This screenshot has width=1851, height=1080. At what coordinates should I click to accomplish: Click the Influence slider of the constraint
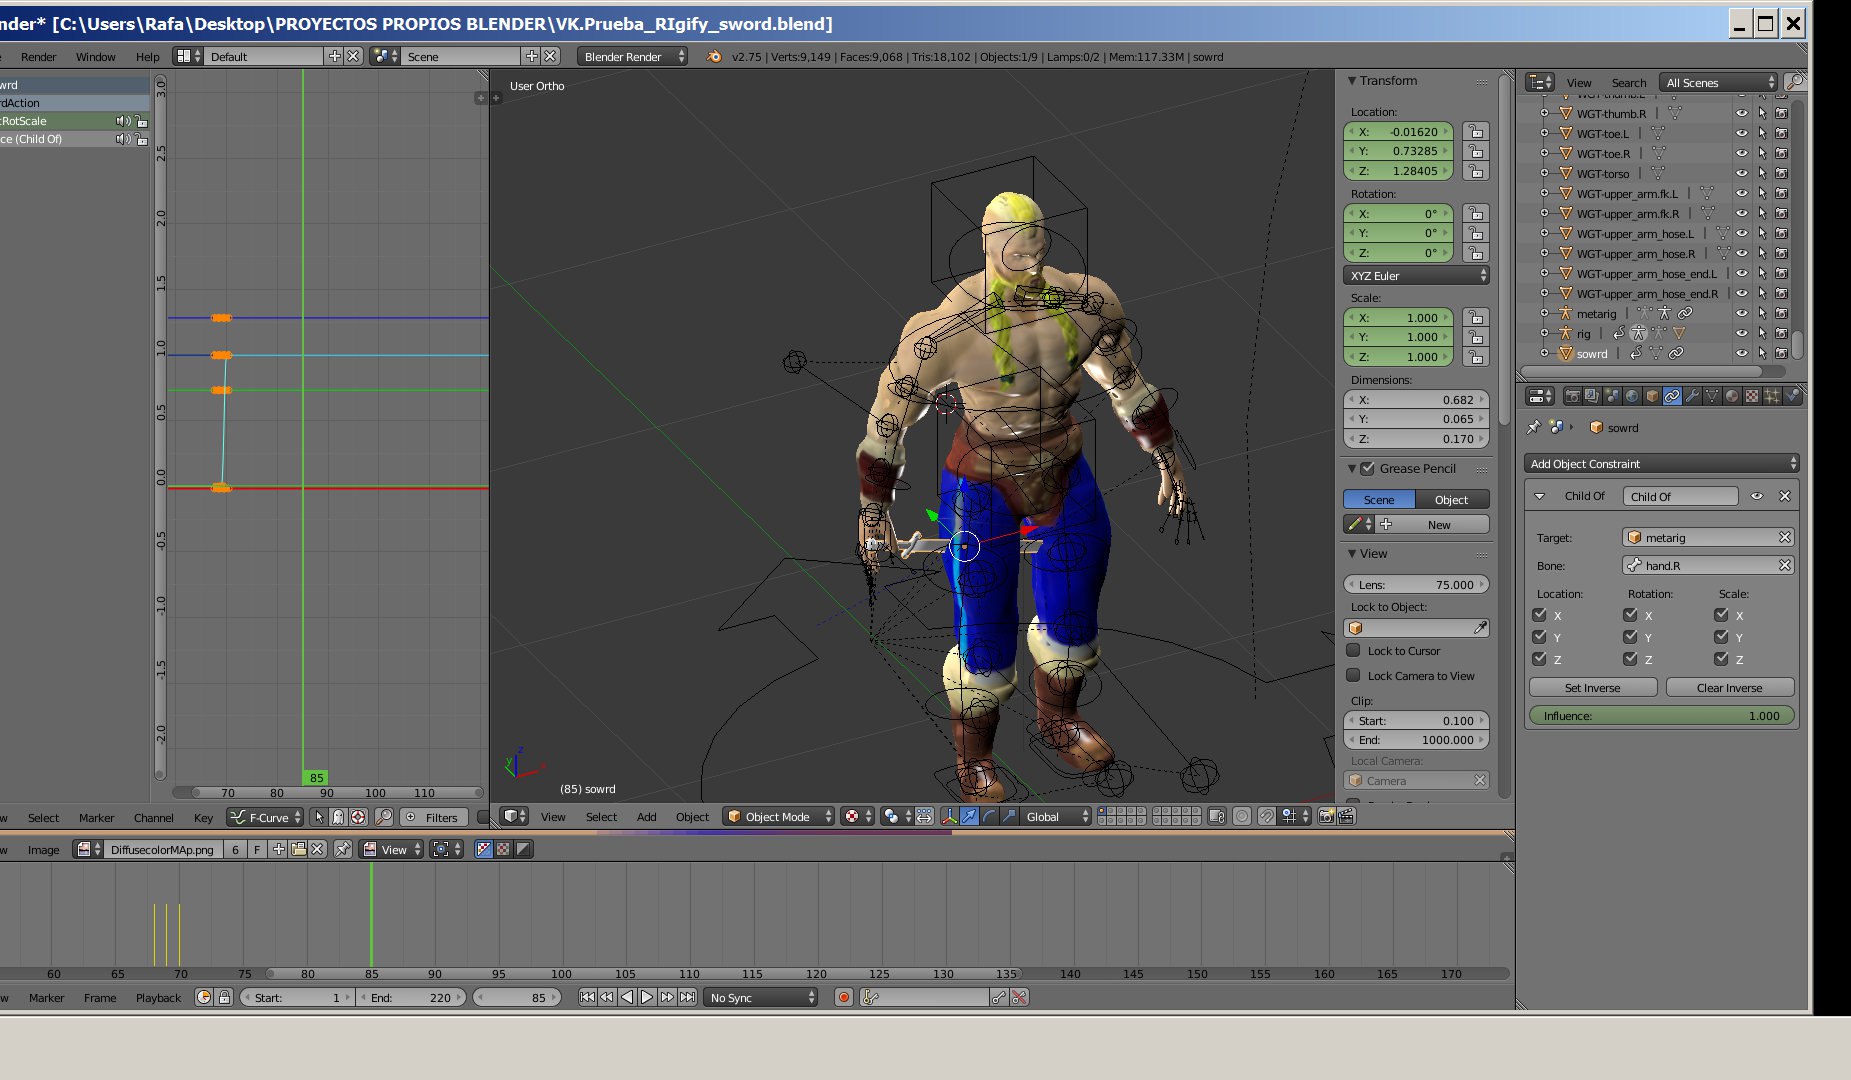point(1660,716)
